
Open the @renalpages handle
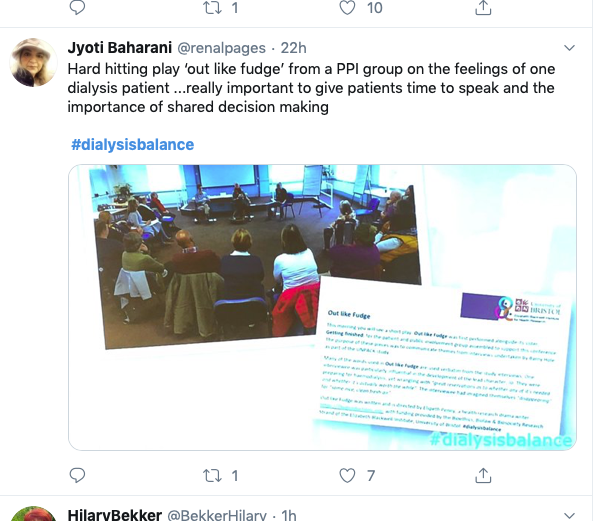(221, 48)
